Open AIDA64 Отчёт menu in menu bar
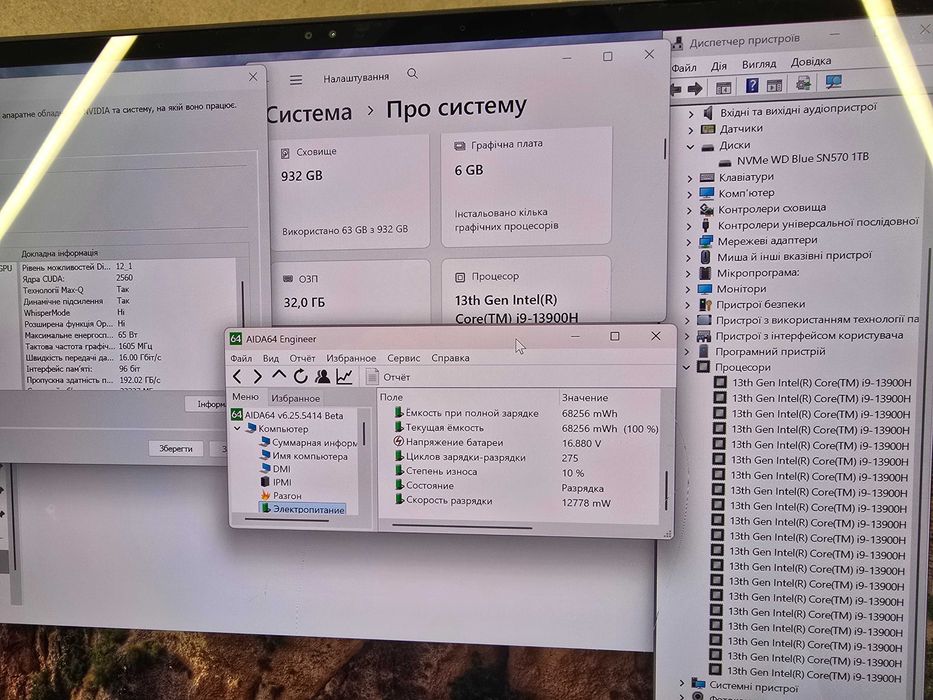This screenshot has width=933, height=700. [302, 358]
